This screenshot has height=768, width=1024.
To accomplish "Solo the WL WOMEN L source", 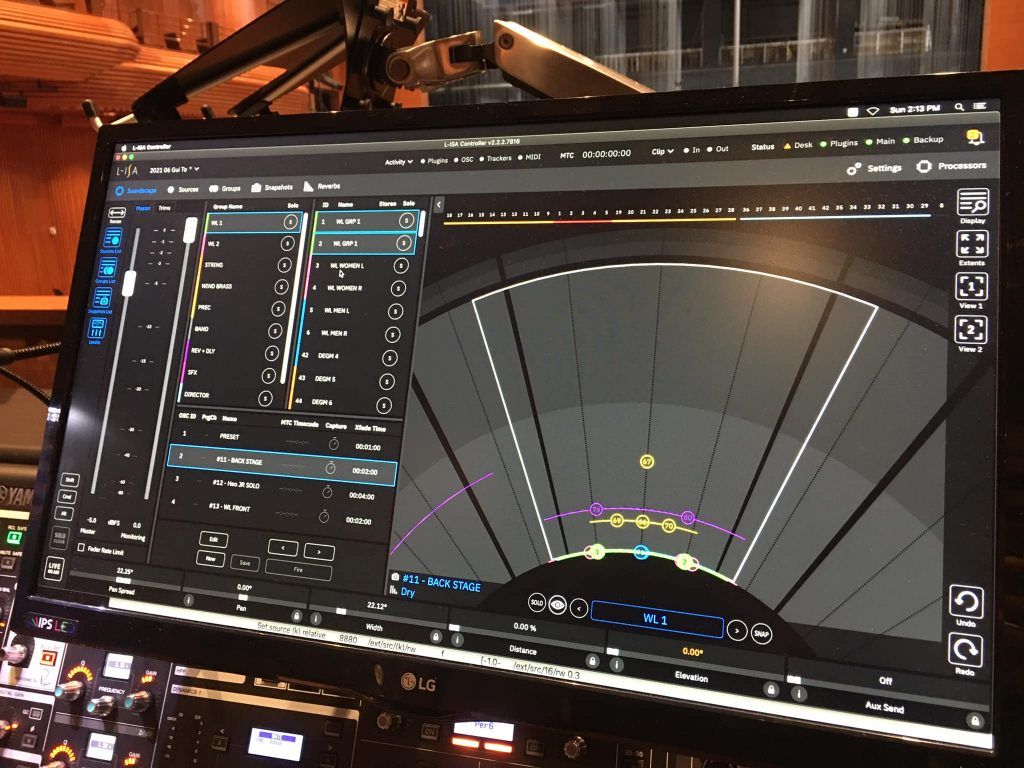I will pos(401,266).
